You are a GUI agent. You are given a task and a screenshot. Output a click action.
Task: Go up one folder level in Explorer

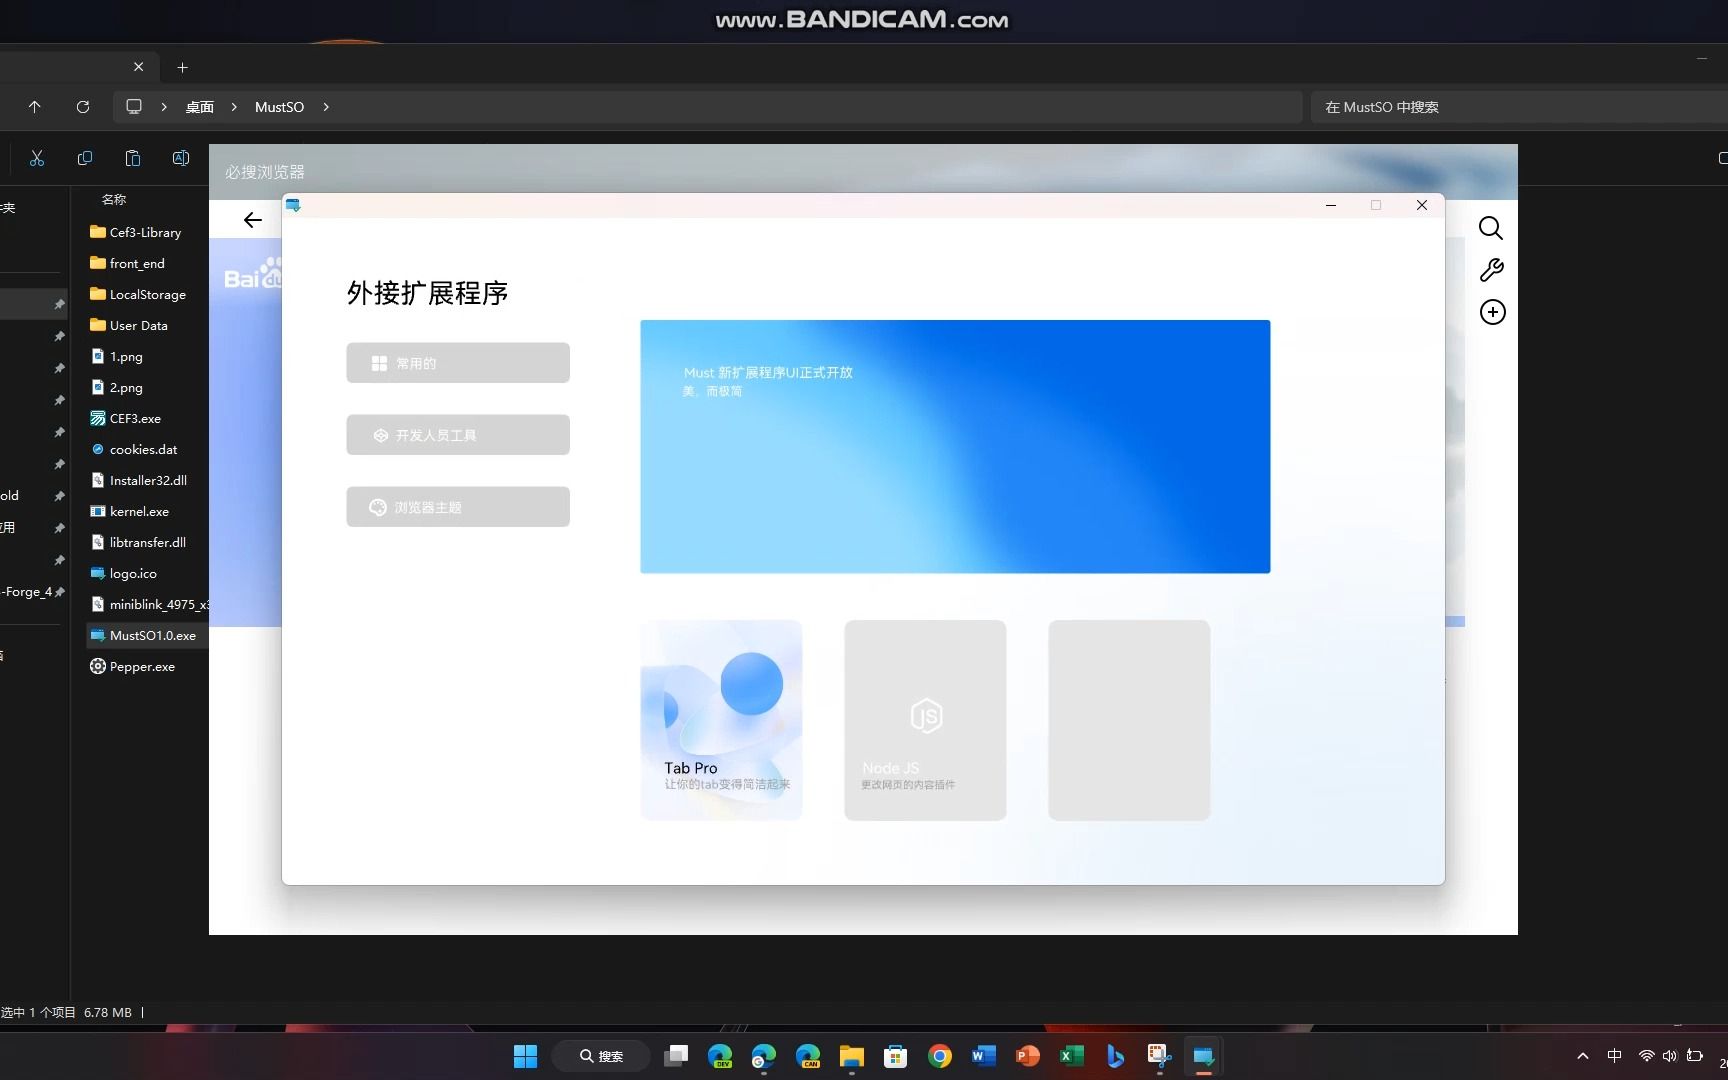tap(35, 107)
